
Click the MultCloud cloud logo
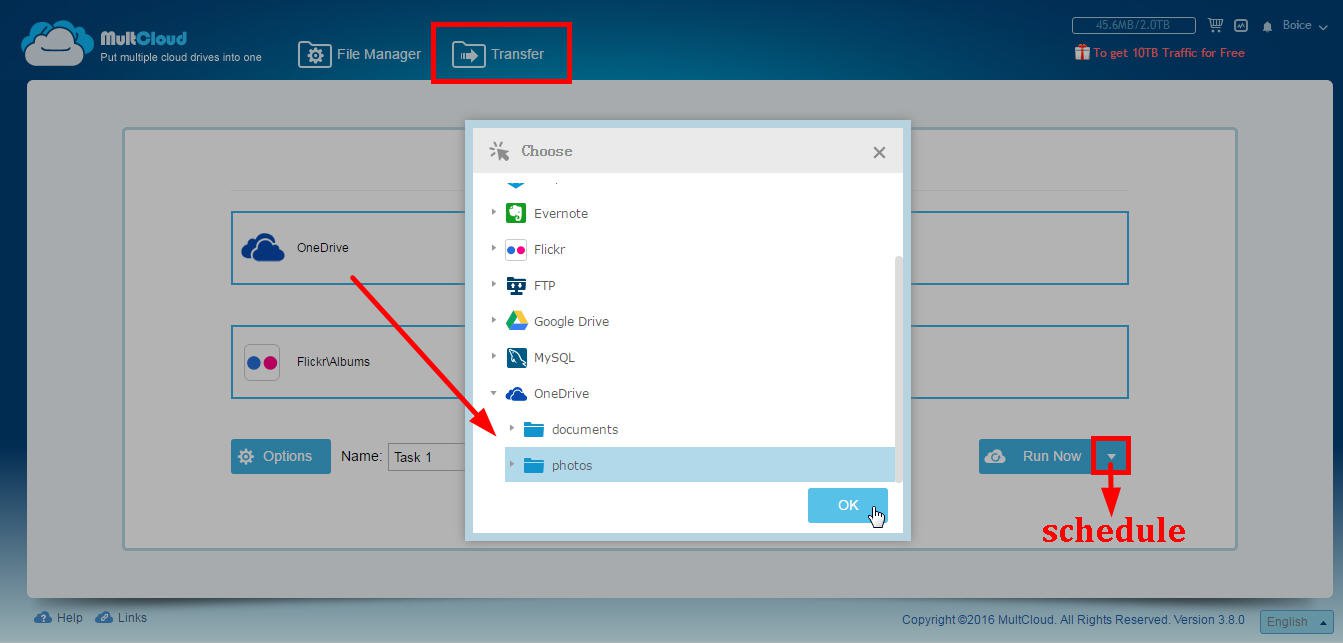tap(58, 43)
